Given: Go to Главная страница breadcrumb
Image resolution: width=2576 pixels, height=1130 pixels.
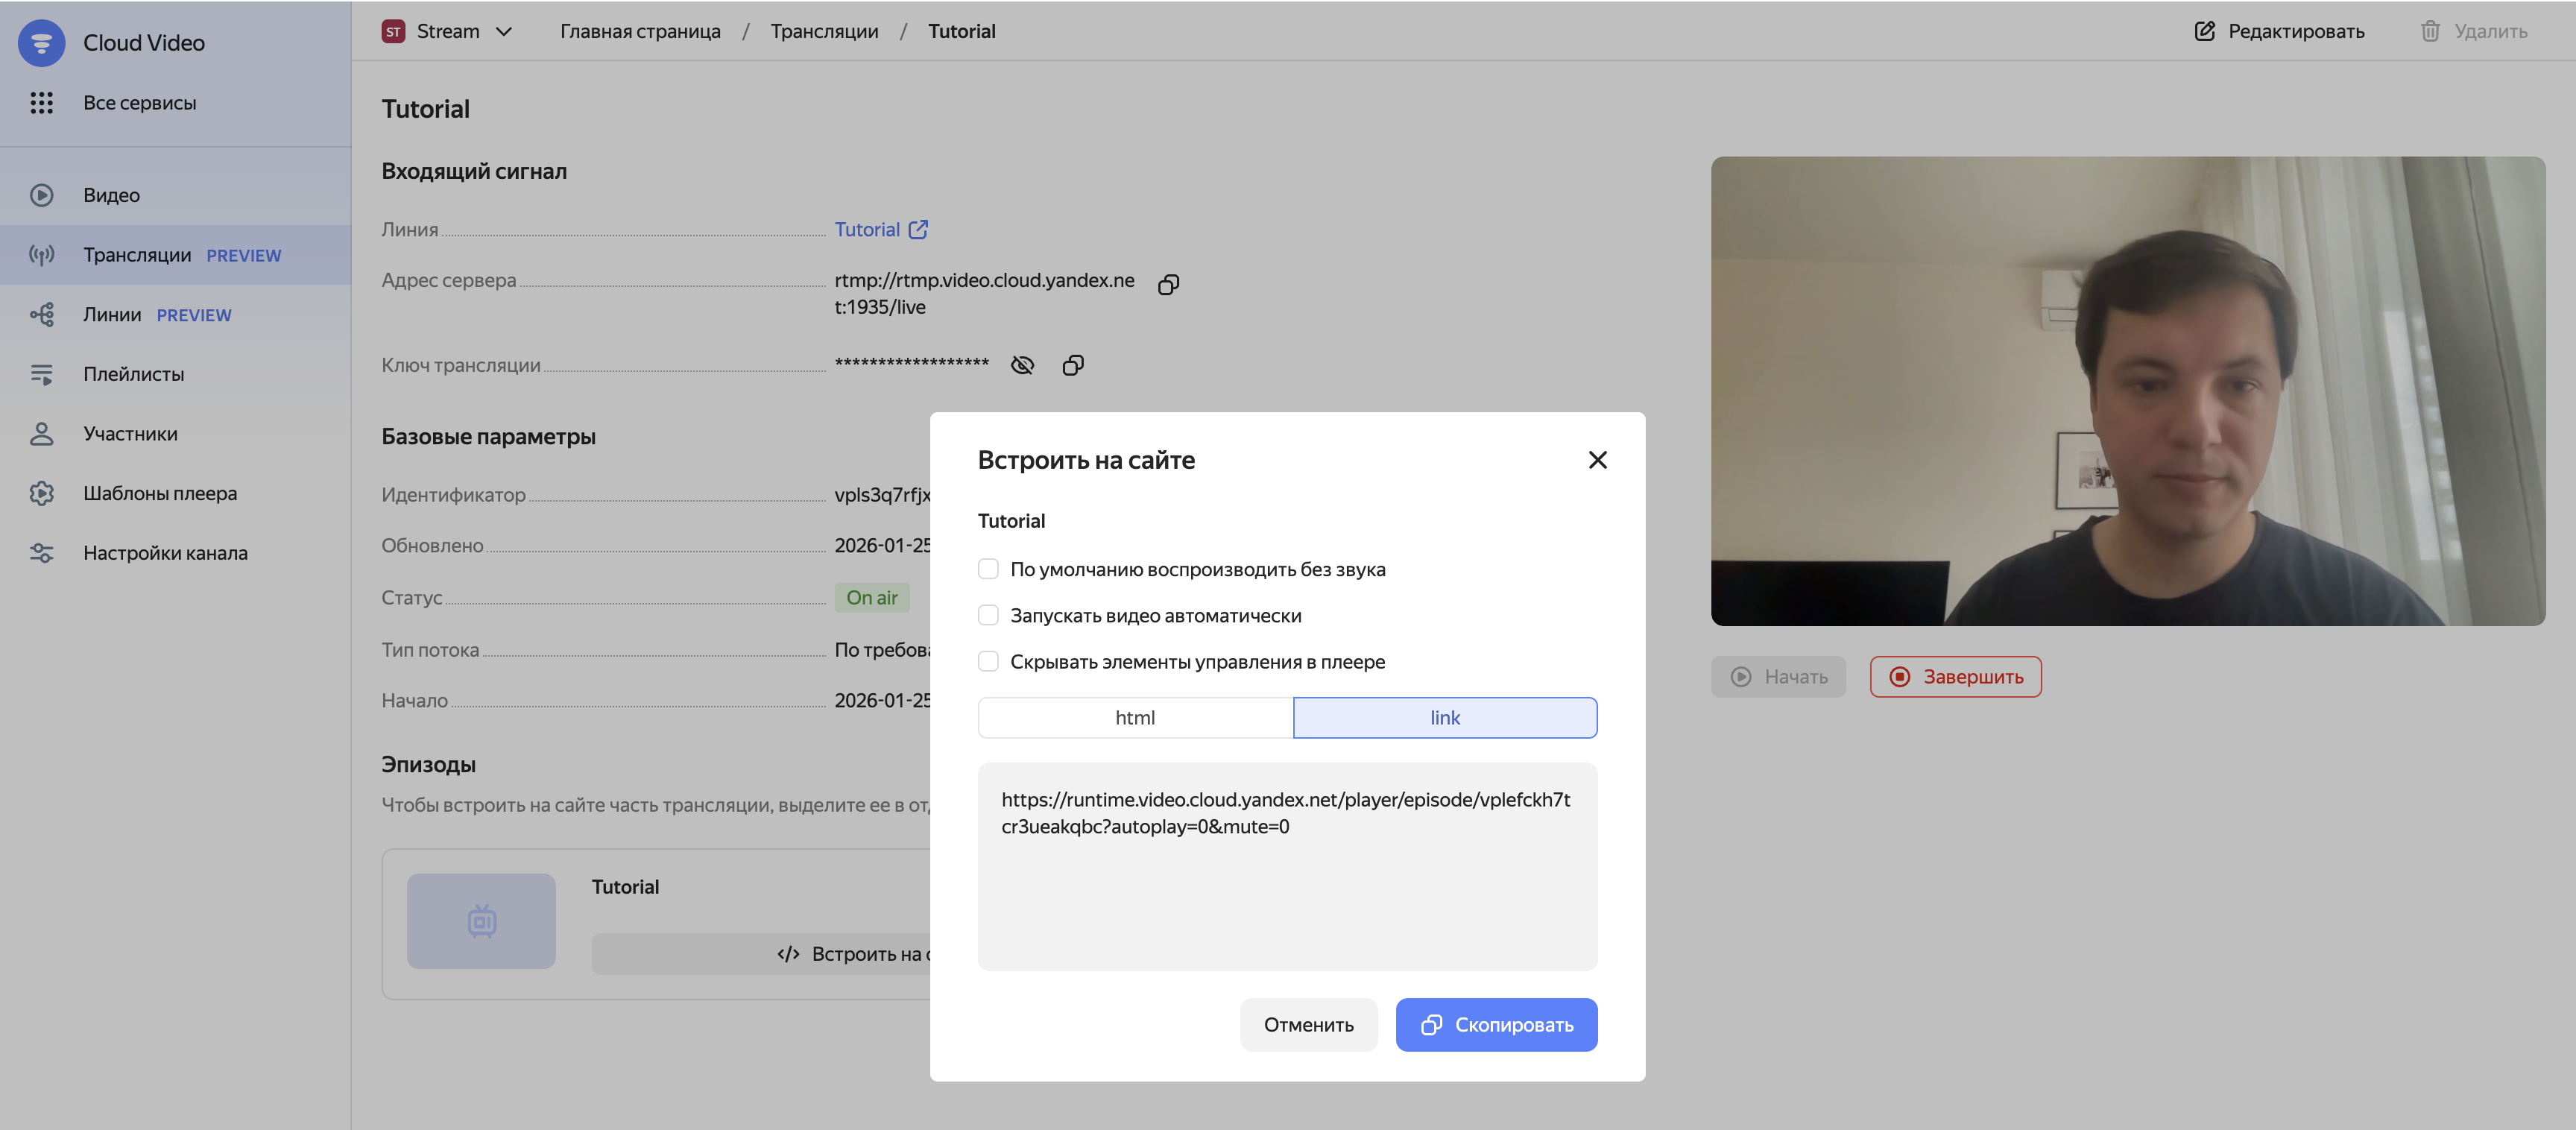Looking at the screenshot, I should [x=641, y=31].
